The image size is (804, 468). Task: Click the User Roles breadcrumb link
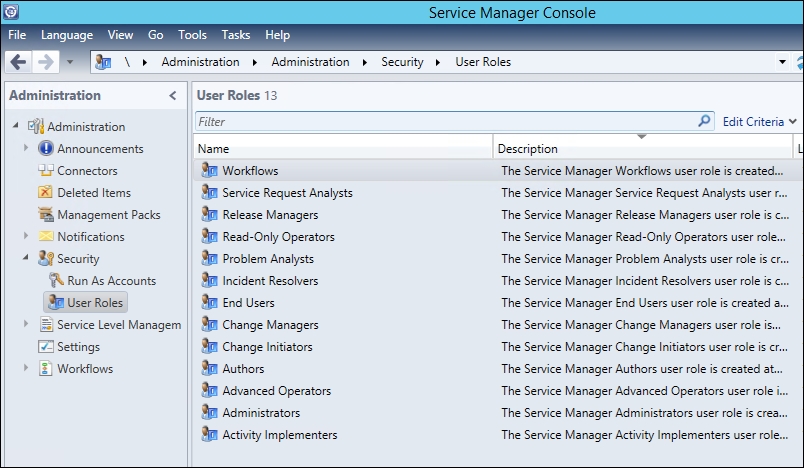point(483,62)
